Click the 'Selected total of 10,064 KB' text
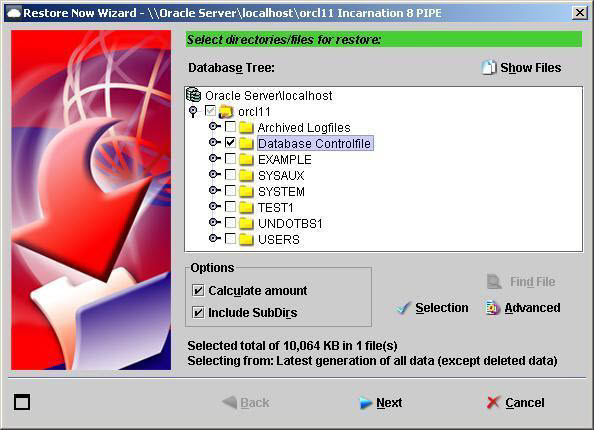This screenshot has height=430, width=594. point(292,346)
